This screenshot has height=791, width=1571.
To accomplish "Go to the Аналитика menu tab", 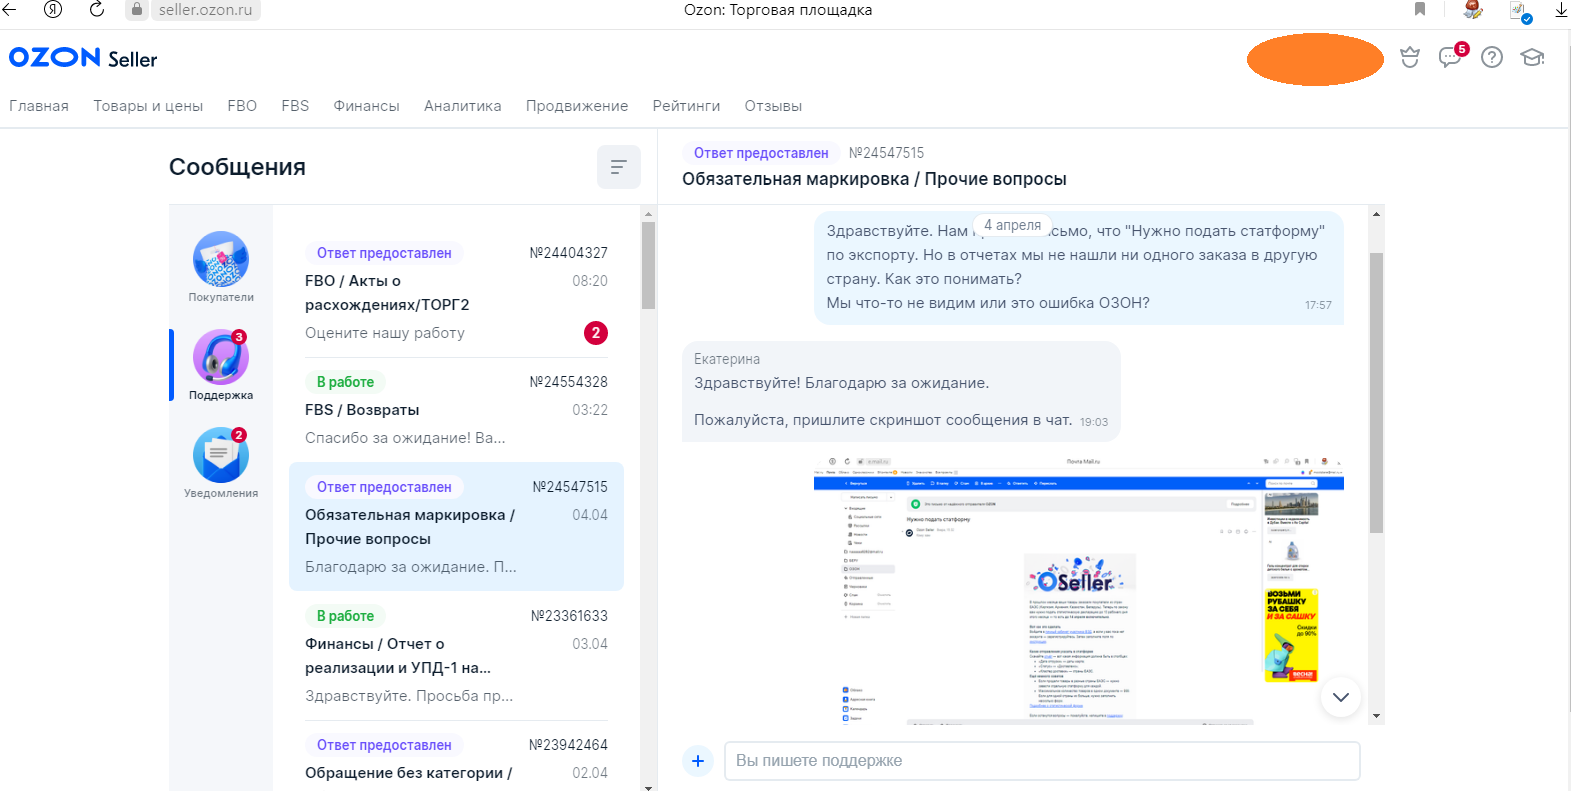I will pos(462,106).
